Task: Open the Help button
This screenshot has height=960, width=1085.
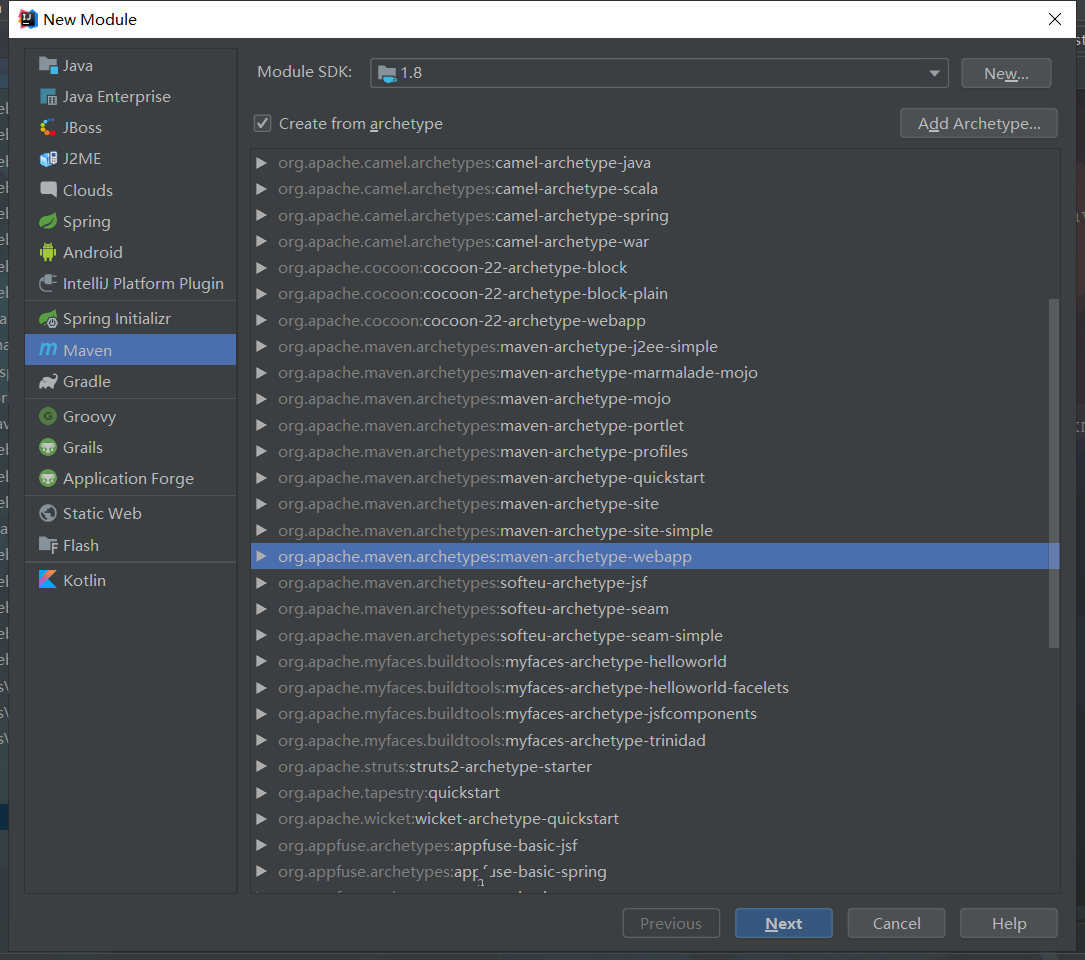Action: point(1009,923)
